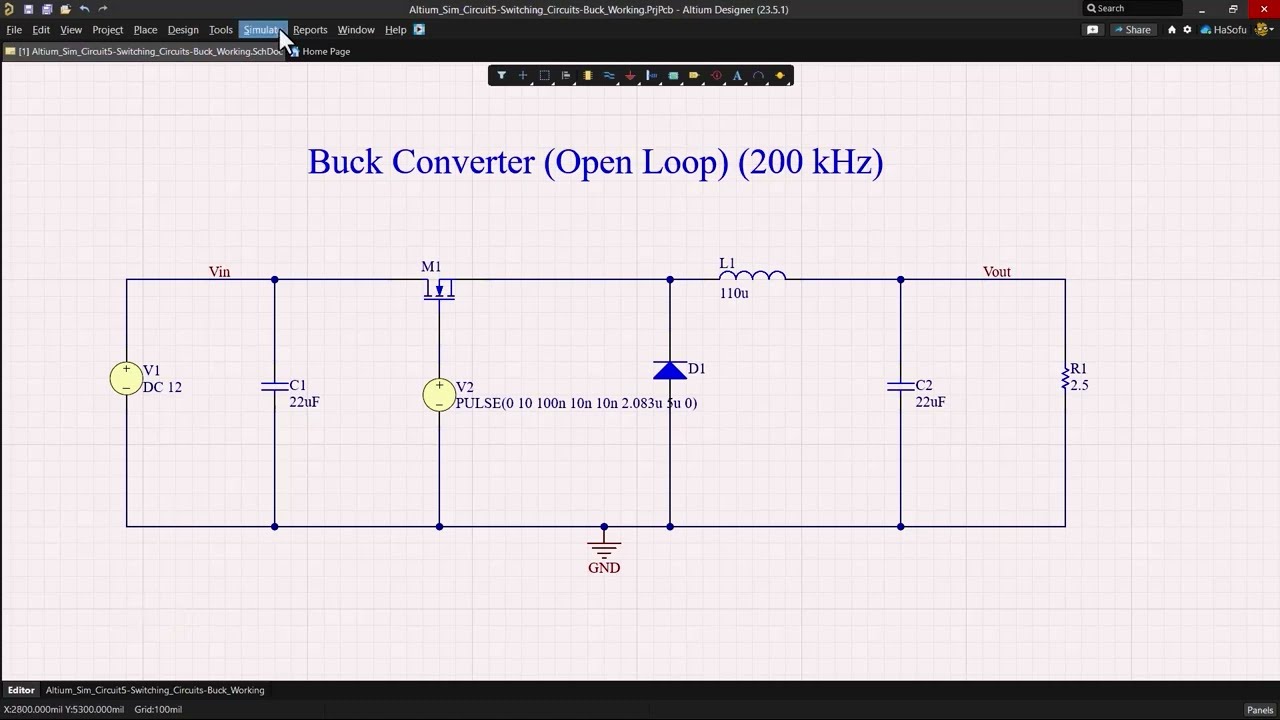Select the Altium_Sim_Circuit5 bottom sheet tab
Image resolution: width=1280 pixels, height=720 pixels.
pyautogui.click(x=155, y=690)
